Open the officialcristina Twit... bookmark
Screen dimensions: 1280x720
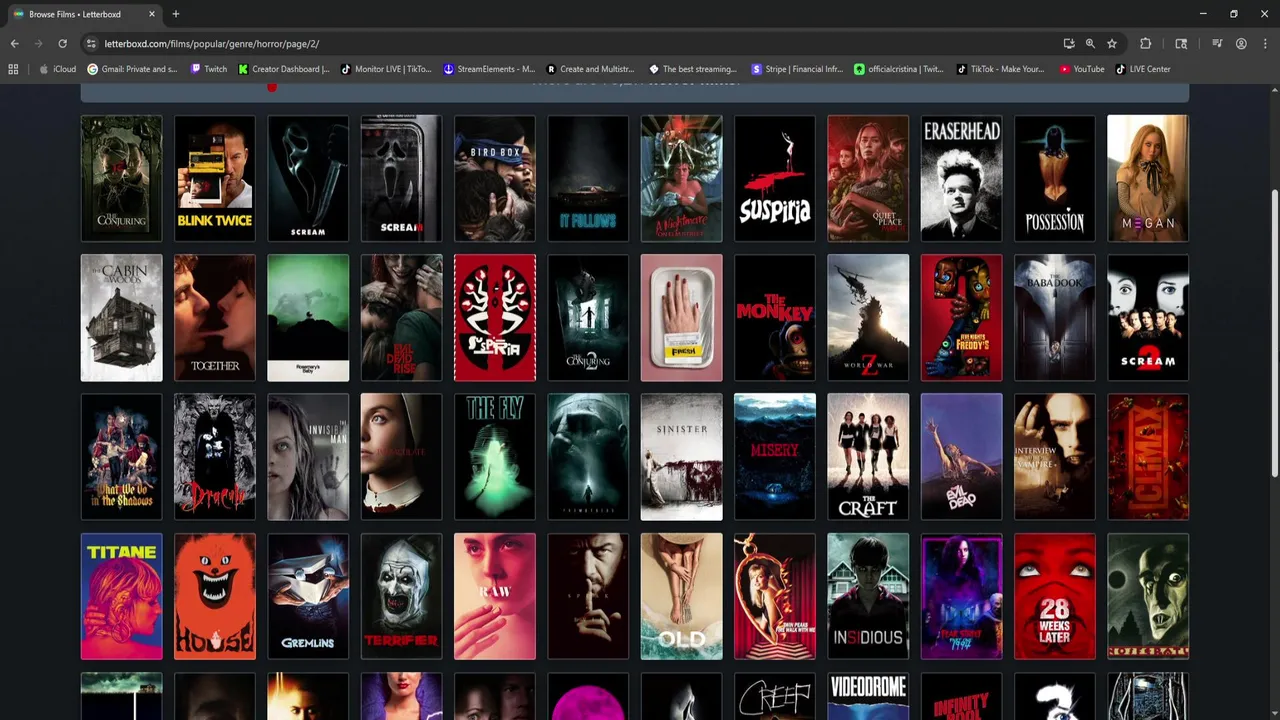[x=900, y=69]
